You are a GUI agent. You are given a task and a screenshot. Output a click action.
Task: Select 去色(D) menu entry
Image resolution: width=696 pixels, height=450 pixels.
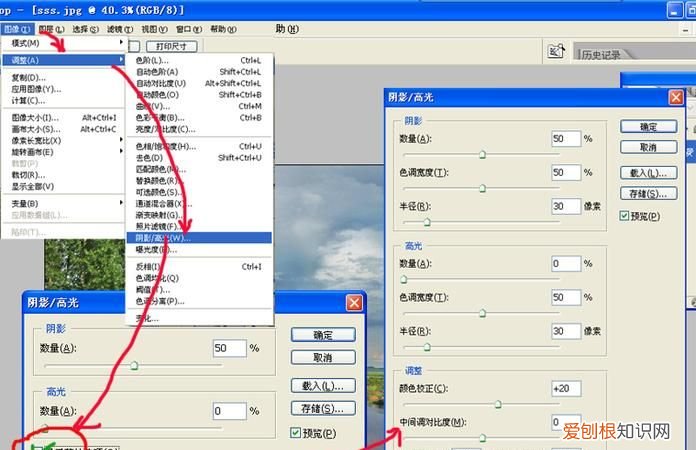click(199, 158)
